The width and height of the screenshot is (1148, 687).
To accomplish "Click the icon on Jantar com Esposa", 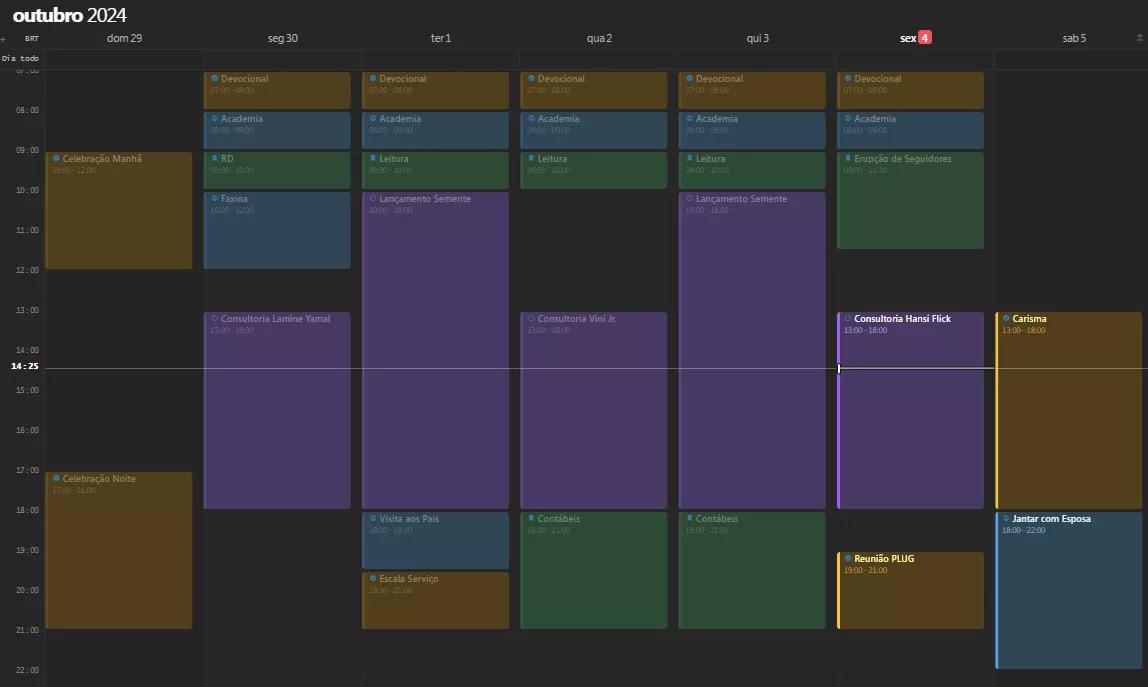I will point(1005,519).
